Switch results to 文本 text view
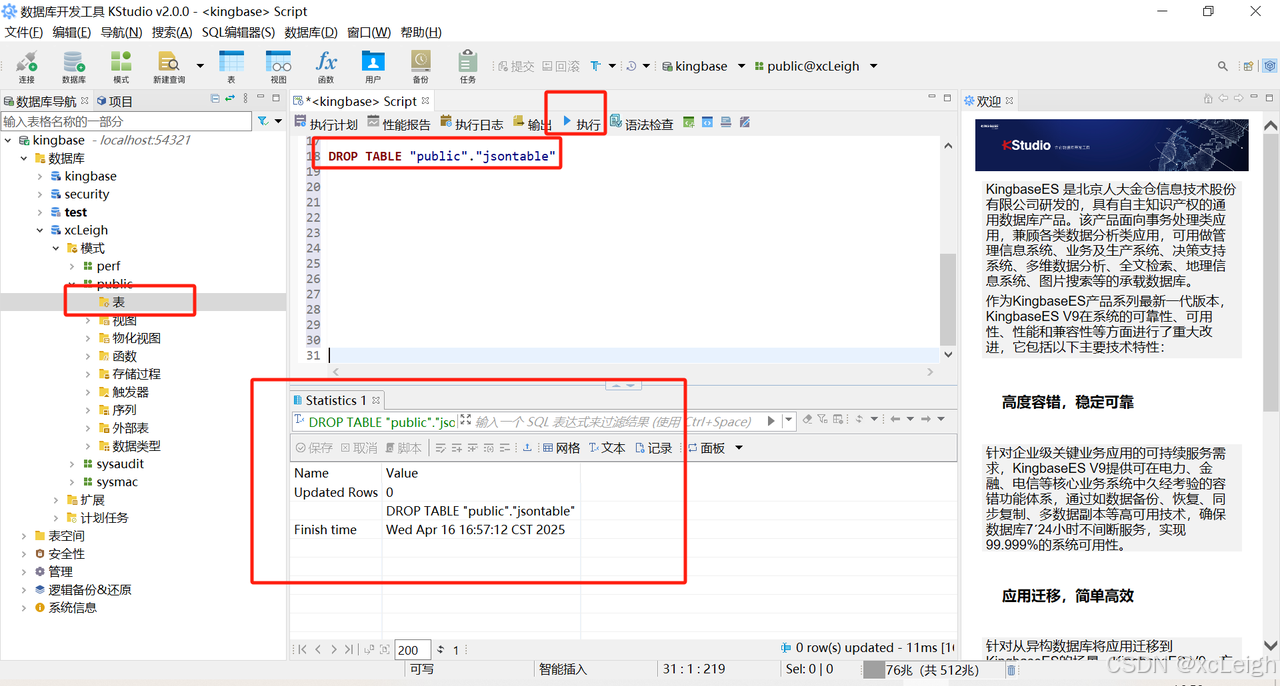1280x686 pixels. point(607,448)
